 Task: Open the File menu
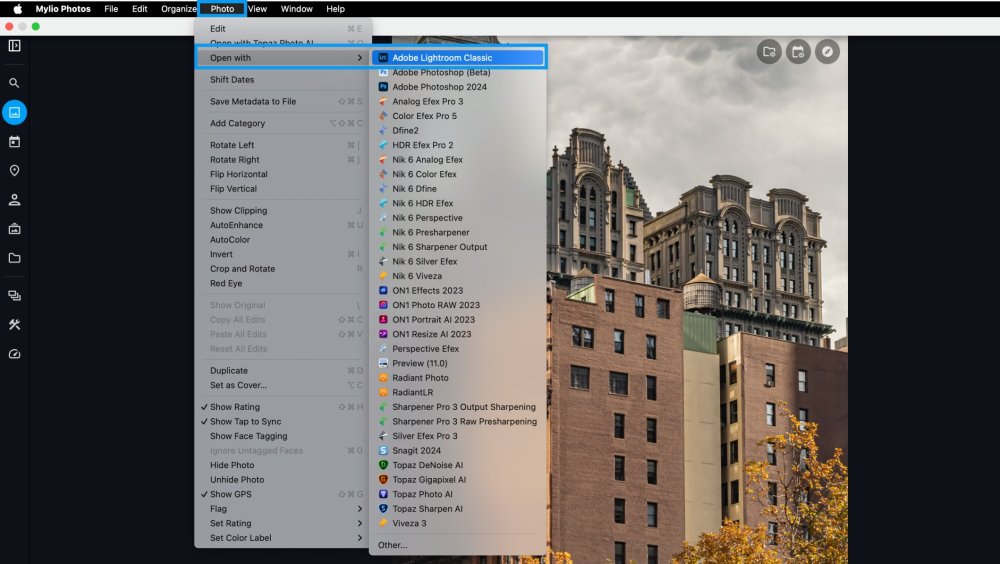(111, 9)
